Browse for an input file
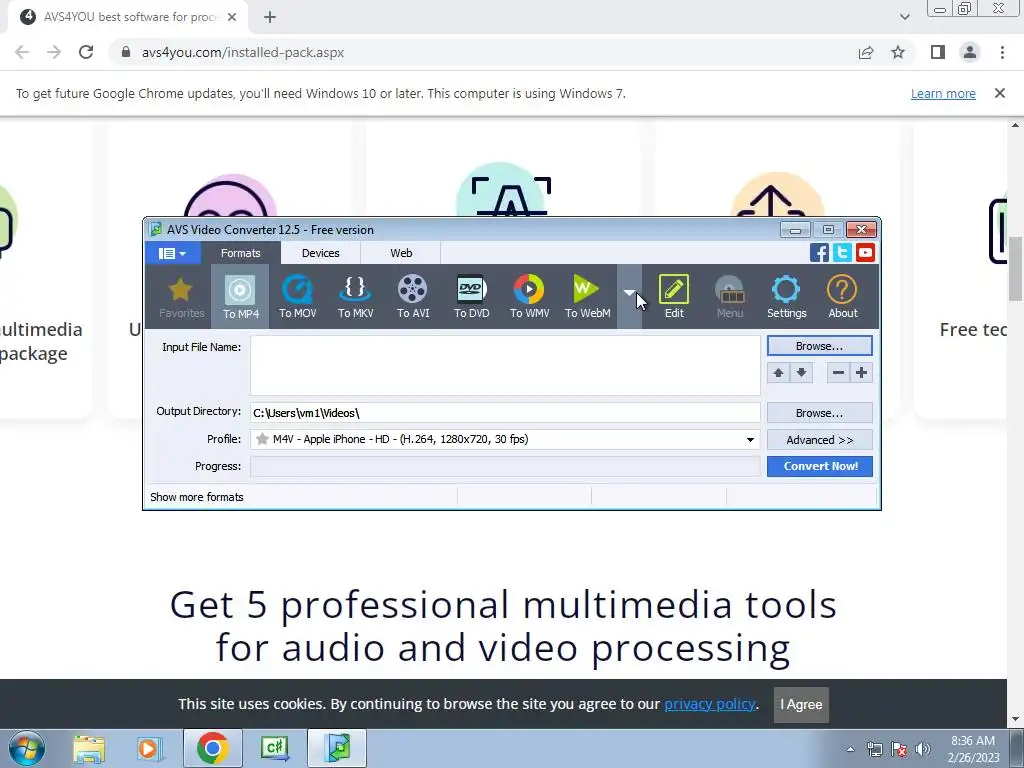 819,346
